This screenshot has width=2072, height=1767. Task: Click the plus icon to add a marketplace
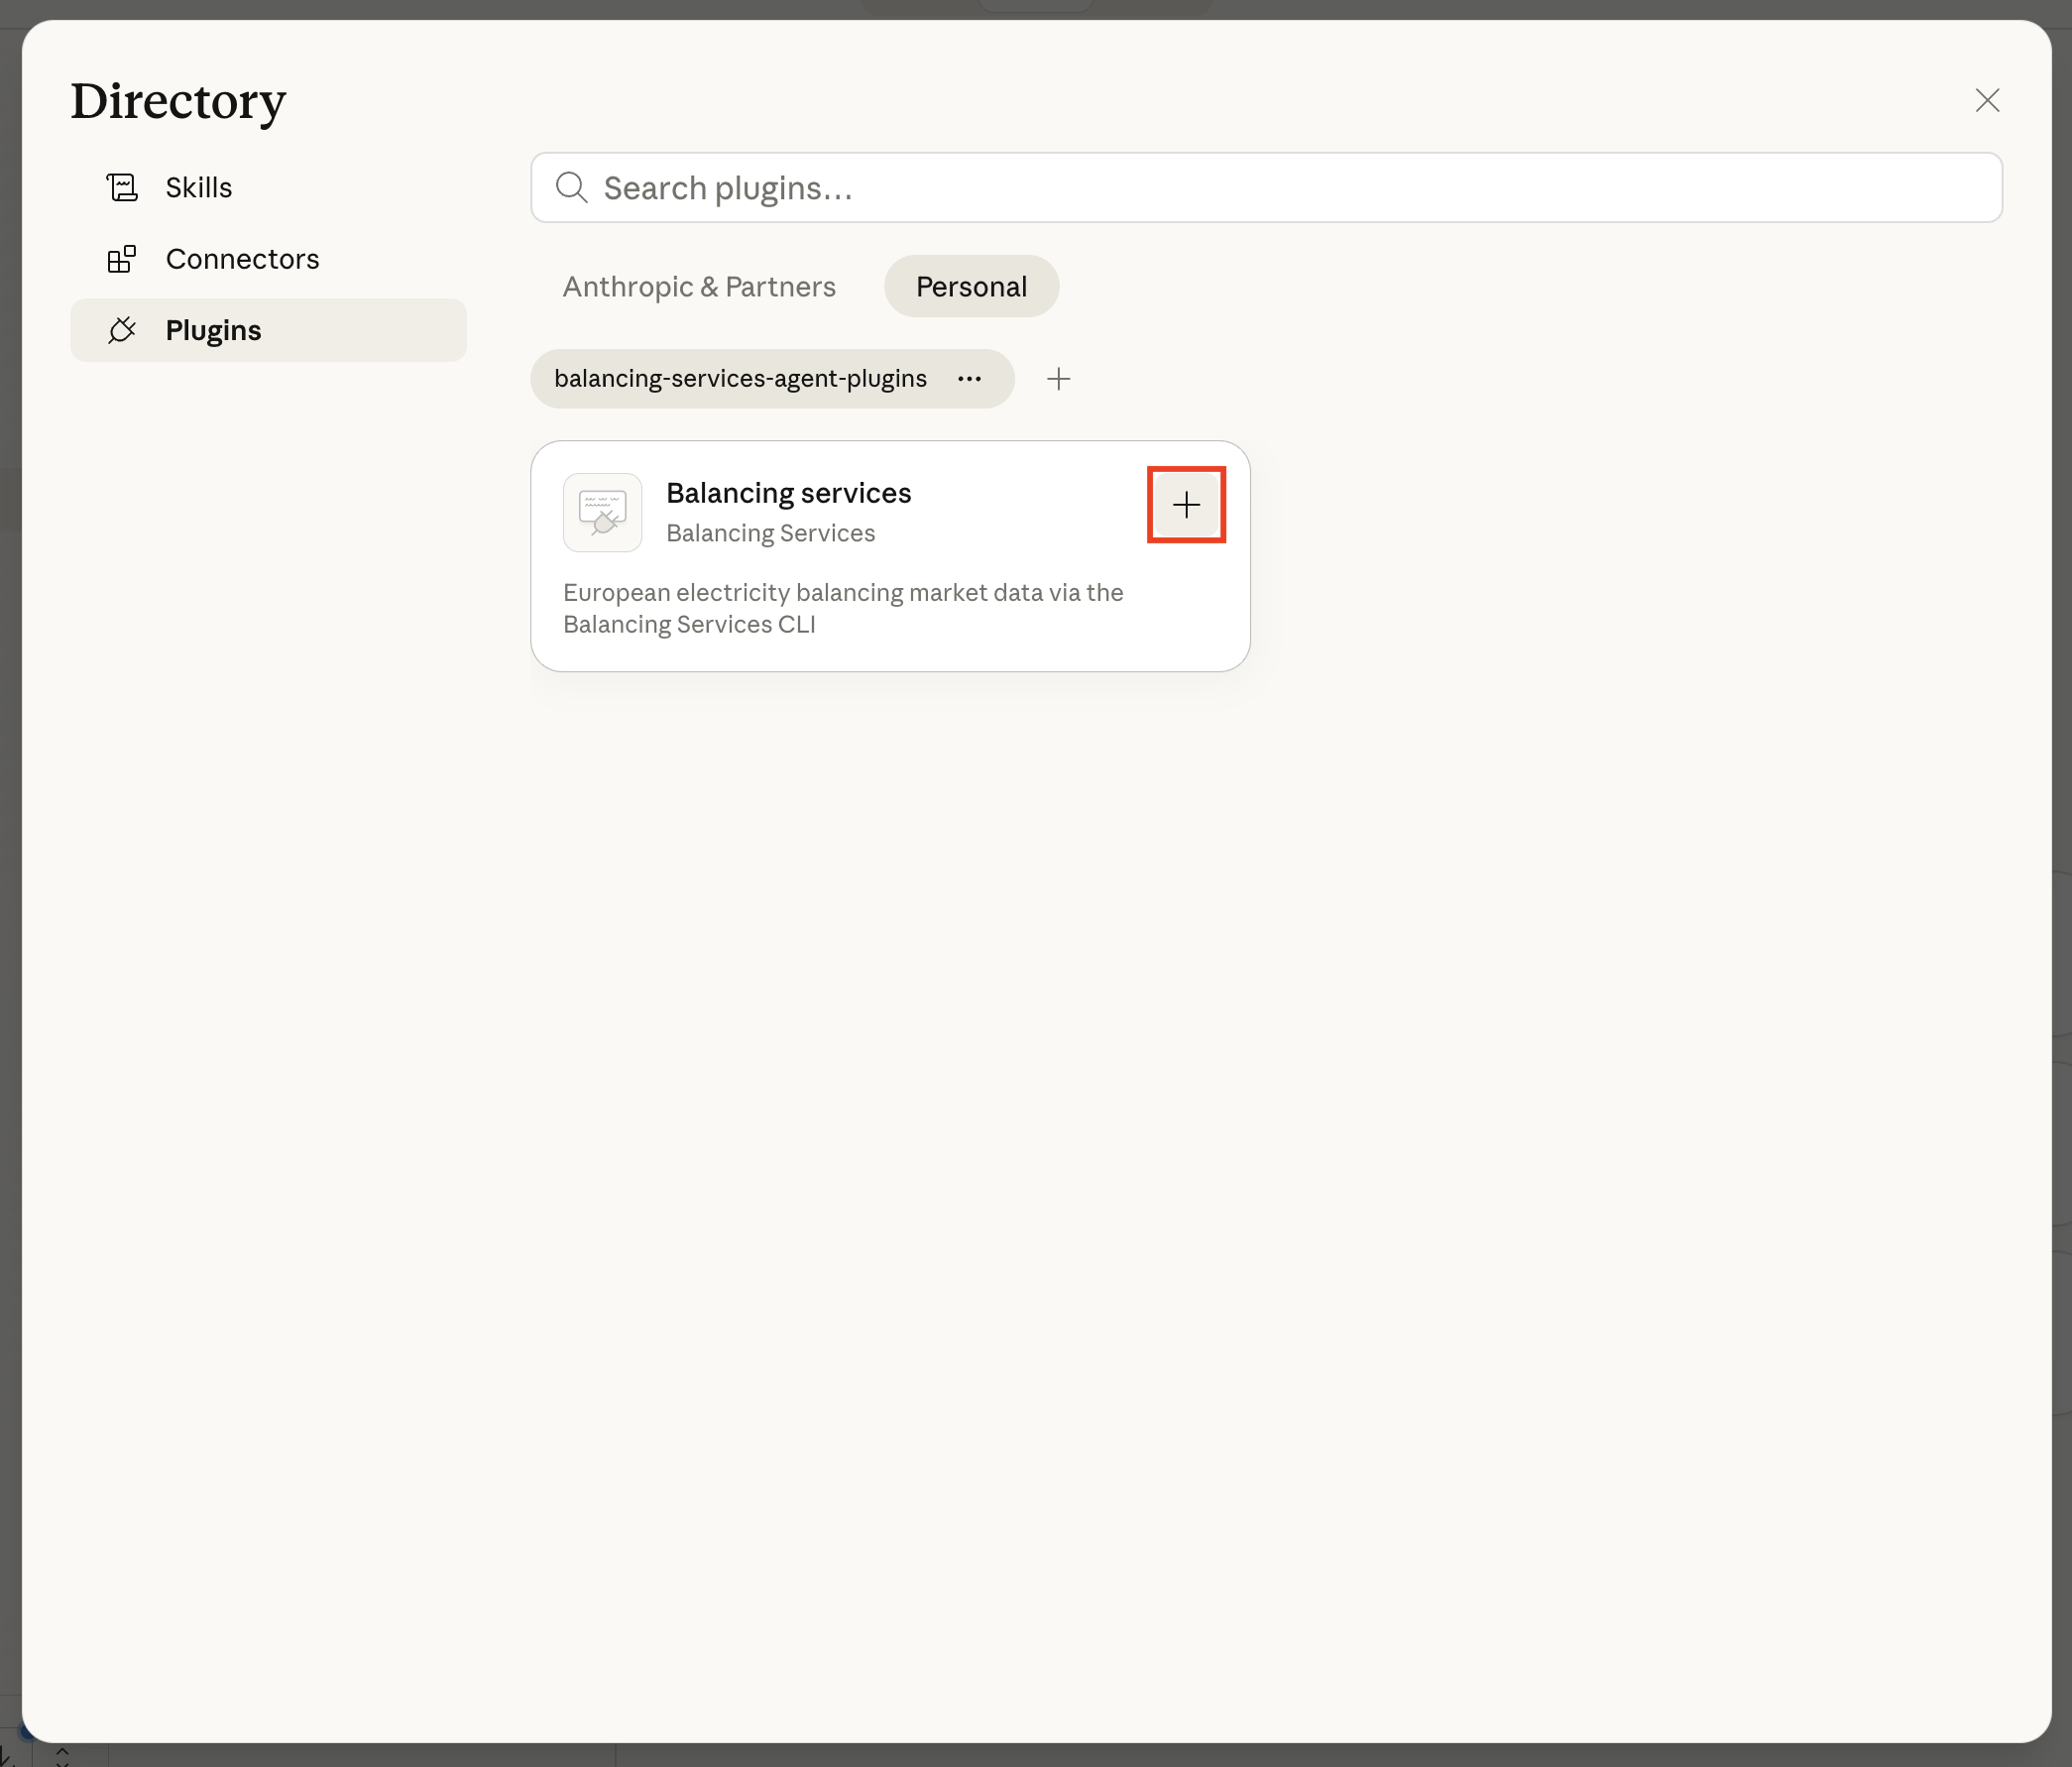click(1058, 378)
